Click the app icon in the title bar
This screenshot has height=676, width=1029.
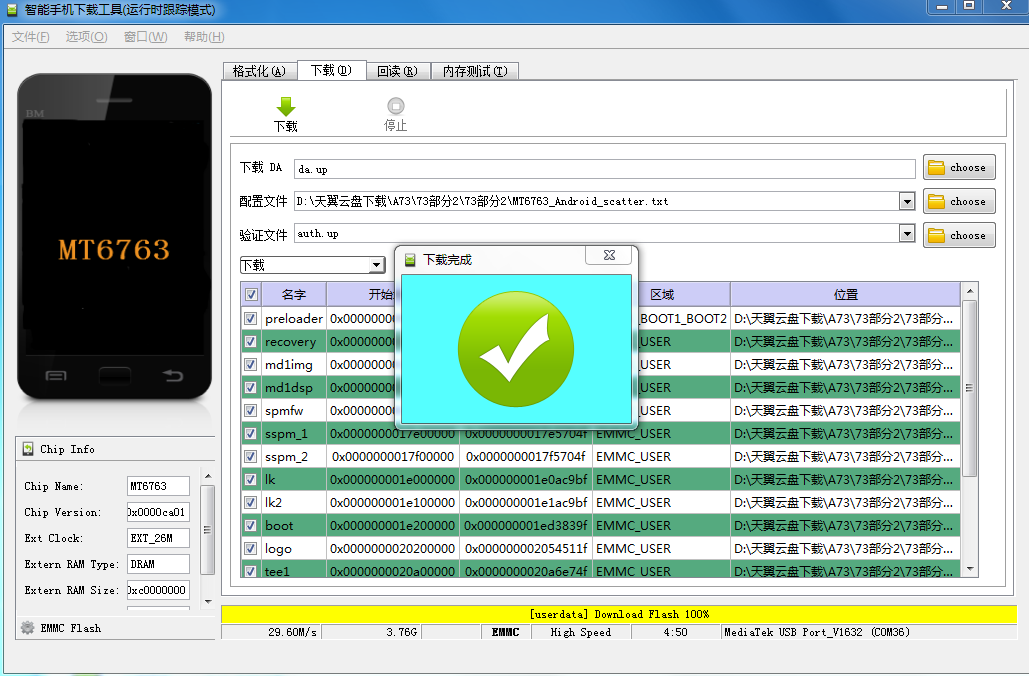click(x=12, y=10)
